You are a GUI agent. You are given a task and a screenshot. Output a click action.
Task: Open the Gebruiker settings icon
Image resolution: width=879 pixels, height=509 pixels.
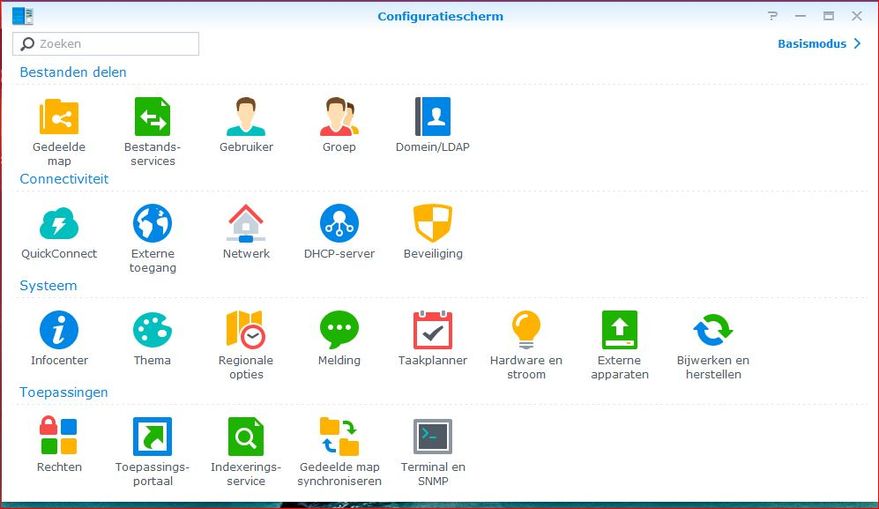click(246, 117)
